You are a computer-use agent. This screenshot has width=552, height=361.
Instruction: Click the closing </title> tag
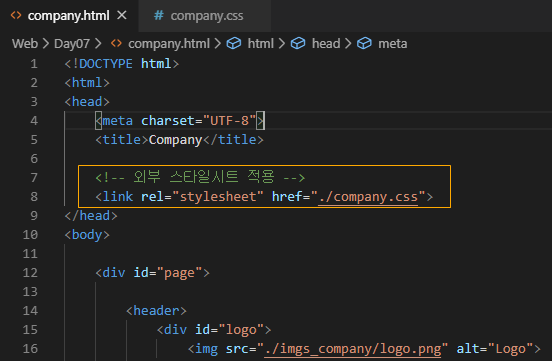click(233, 140)
